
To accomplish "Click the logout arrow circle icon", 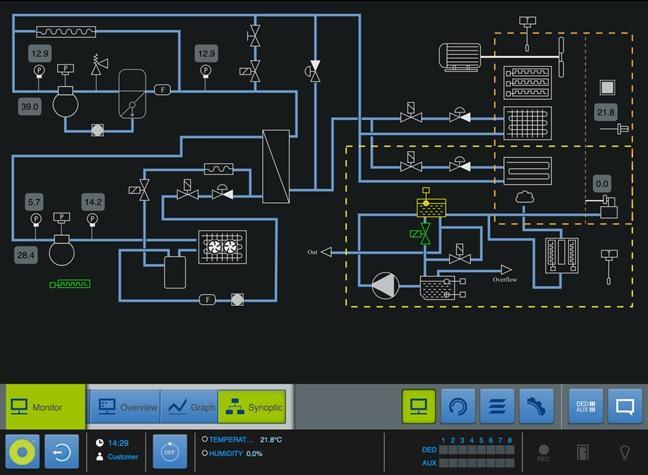I will 61,451.
